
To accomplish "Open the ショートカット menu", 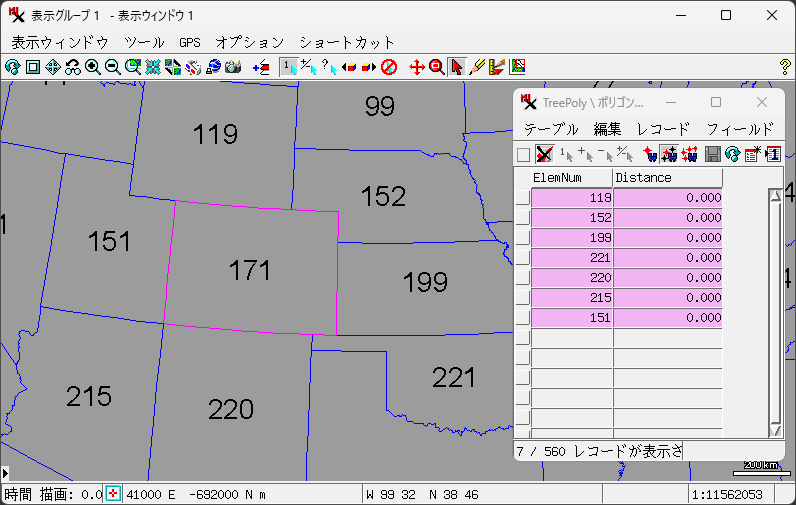I will [347, 42].
